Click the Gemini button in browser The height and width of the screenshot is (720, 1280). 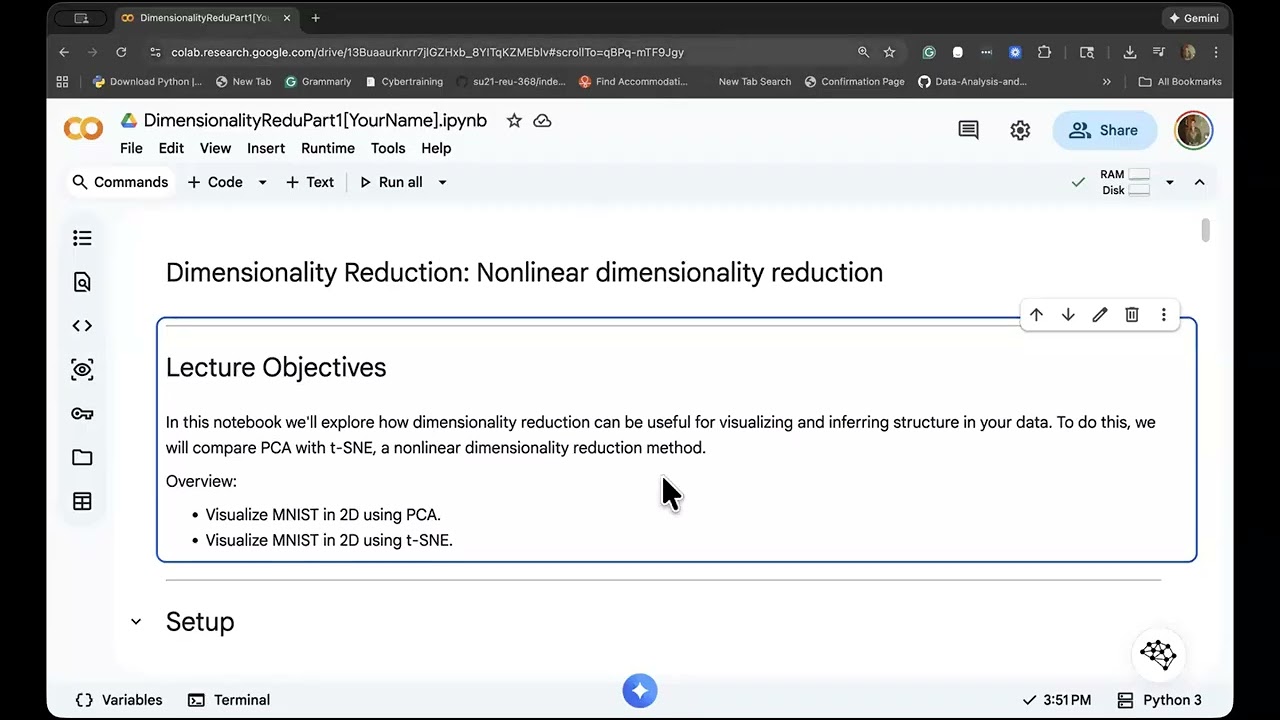(1194, 18)
